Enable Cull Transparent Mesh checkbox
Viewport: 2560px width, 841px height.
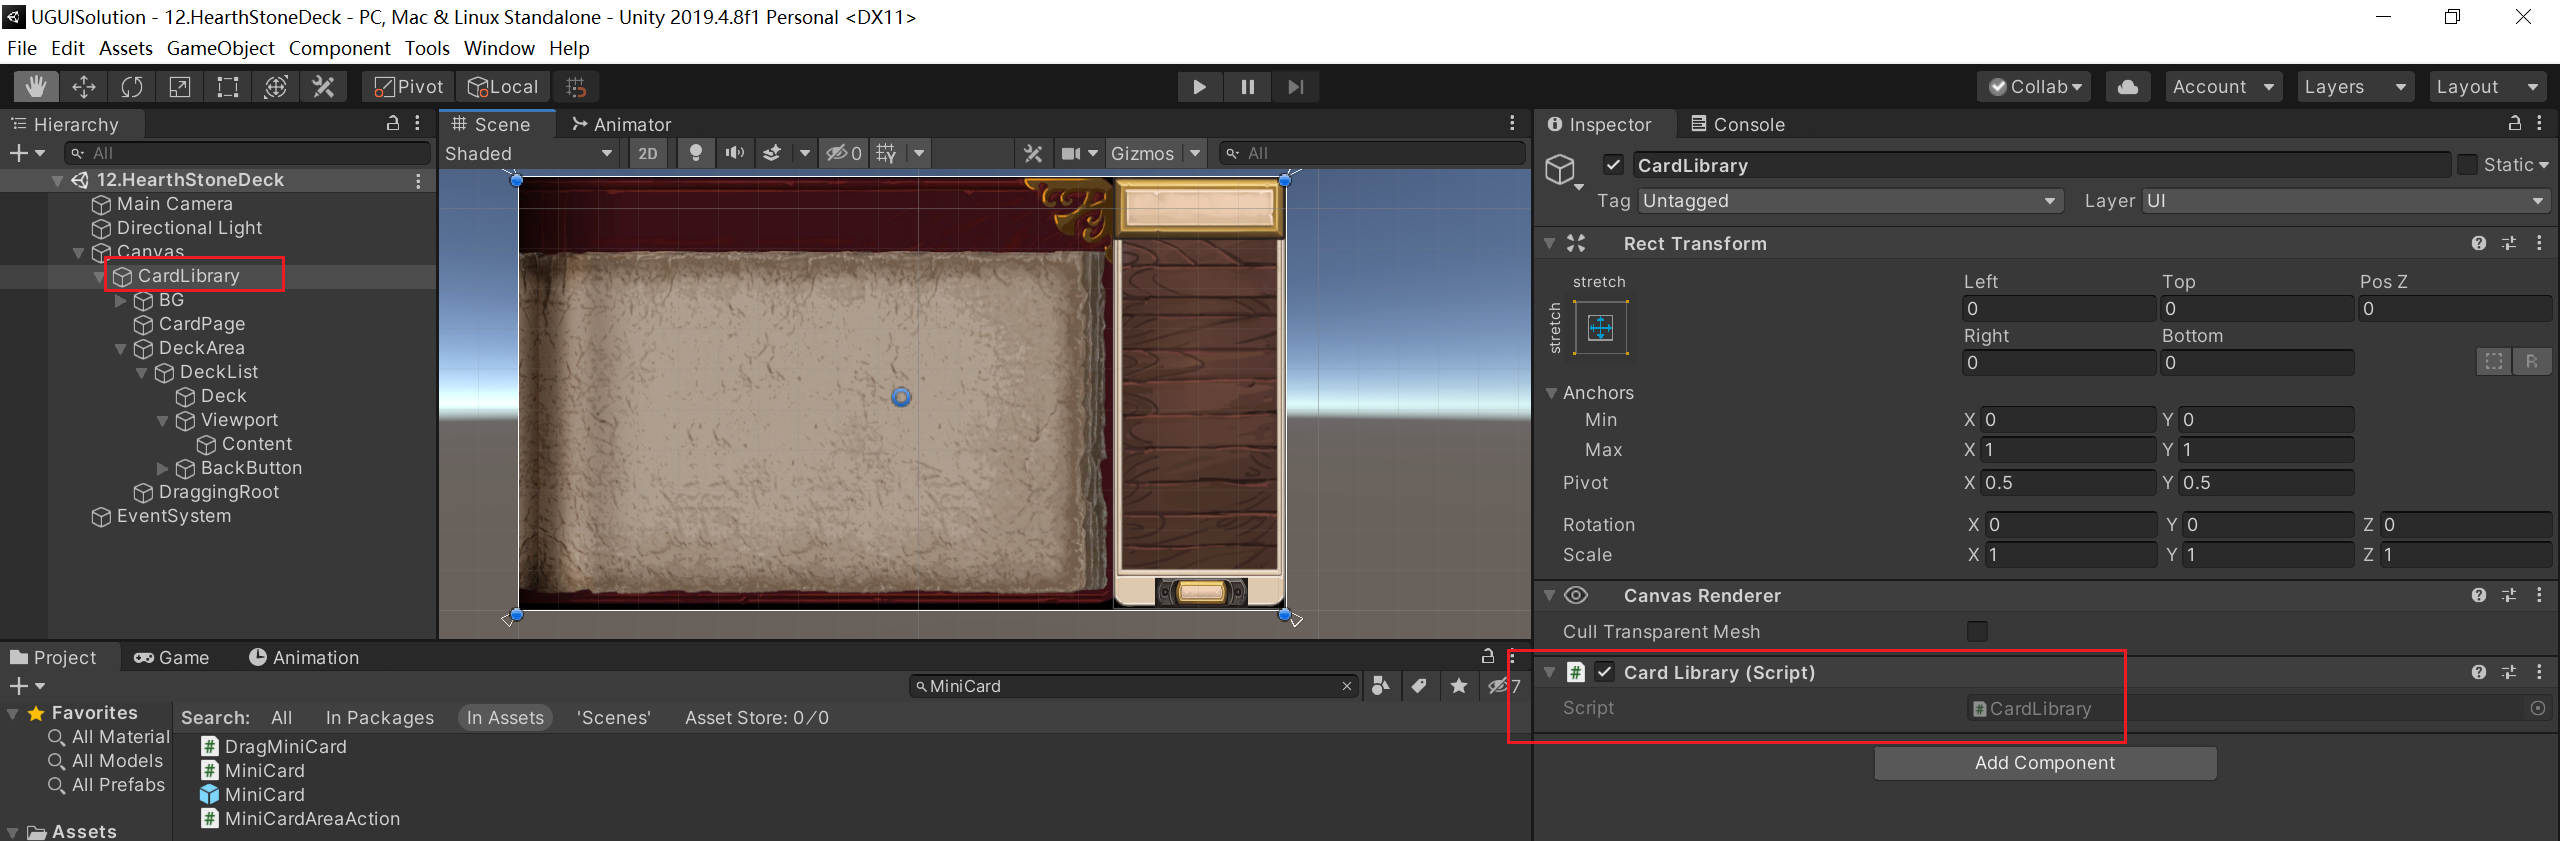coord(1977,631)
